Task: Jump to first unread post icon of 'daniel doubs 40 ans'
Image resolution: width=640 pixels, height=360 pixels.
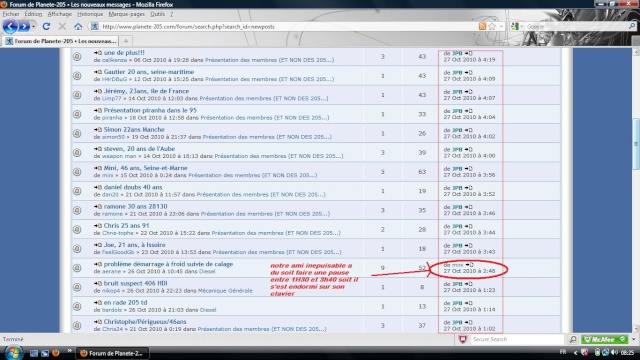Action: [x=98, y=187]
